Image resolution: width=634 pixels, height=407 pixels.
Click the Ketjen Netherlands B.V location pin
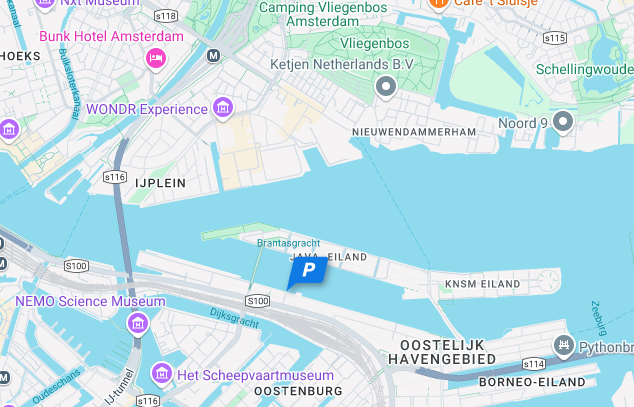pyautogui.click(x=386, y=87)
